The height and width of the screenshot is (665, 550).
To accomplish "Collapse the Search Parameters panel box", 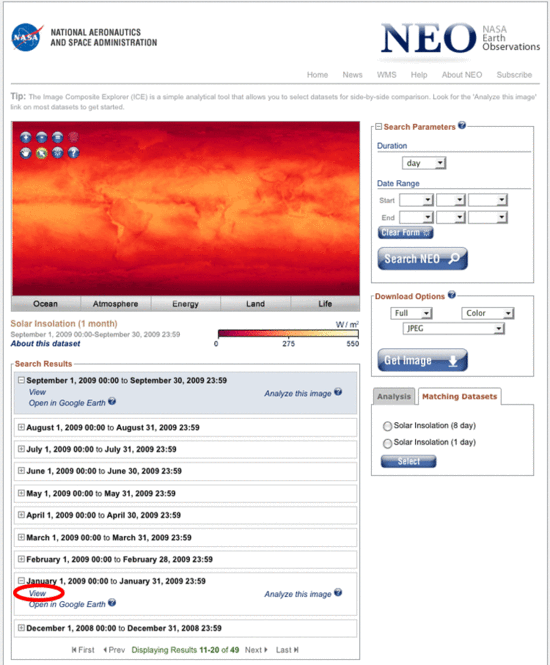I will pos(379,127).
